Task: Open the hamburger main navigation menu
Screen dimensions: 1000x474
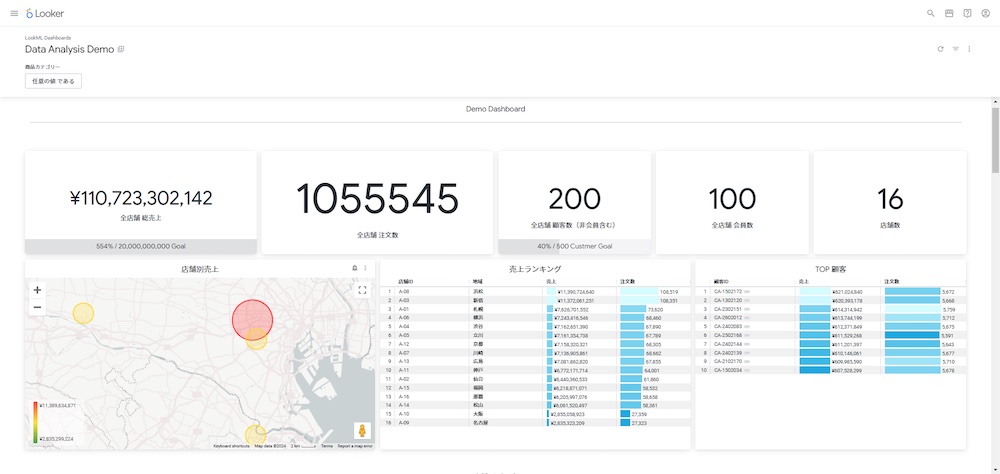Action: [13, 13]
